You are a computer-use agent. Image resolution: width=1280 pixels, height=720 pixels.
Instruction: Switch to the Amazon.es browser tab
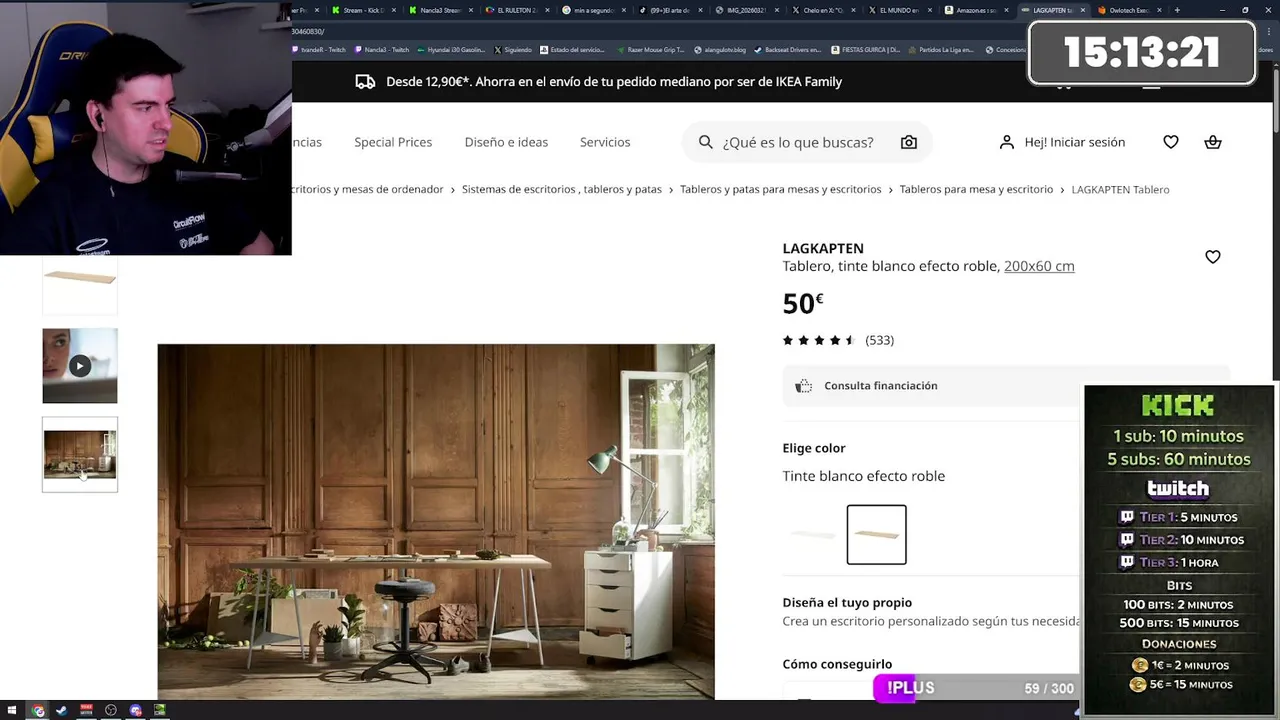tap(976, 10)
